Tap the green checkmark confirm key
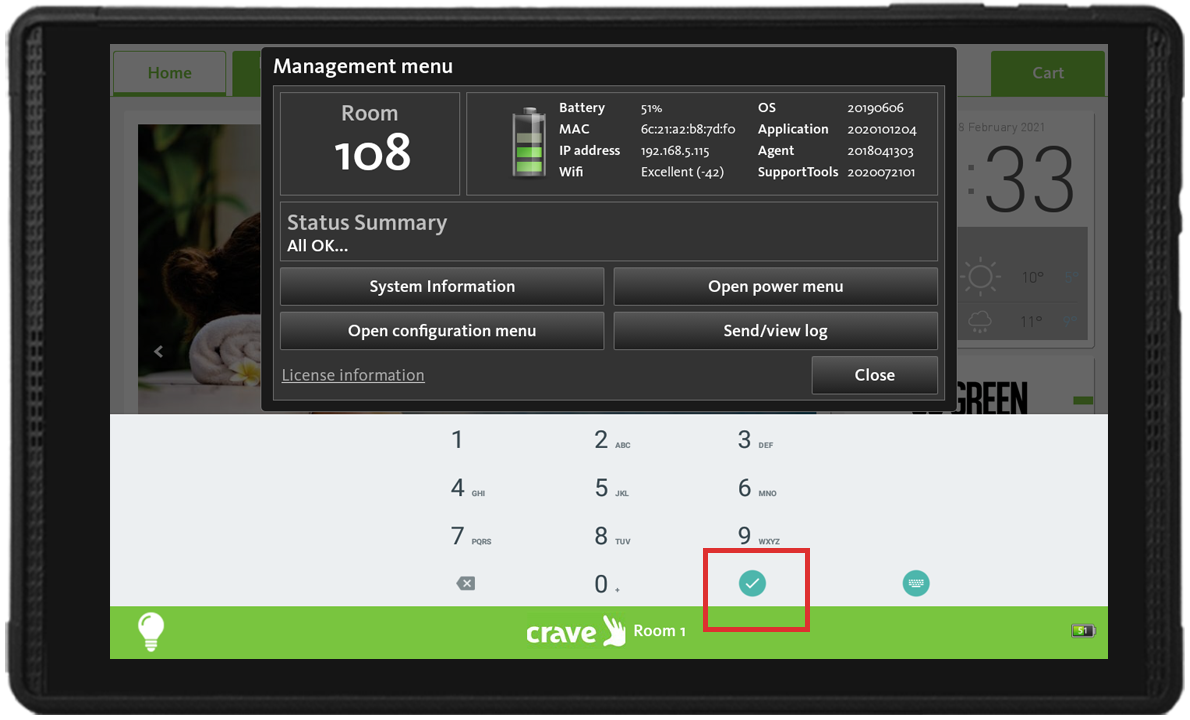The width and height of the screenshot is (1190, 720). (752, 583)
